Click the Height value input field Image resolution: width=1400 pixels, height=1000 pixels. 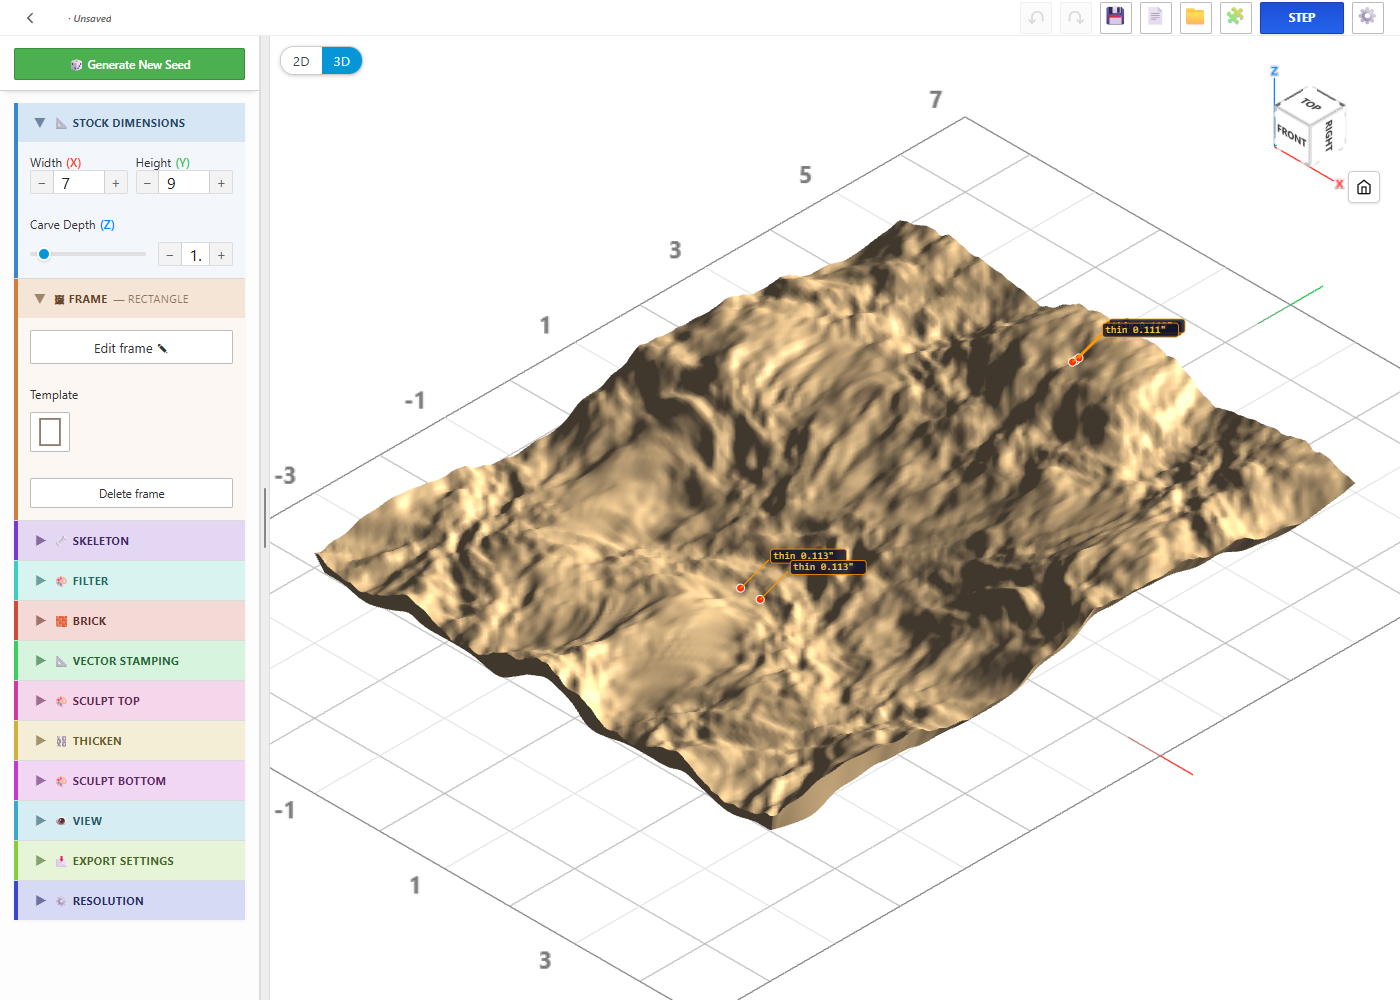184,183
